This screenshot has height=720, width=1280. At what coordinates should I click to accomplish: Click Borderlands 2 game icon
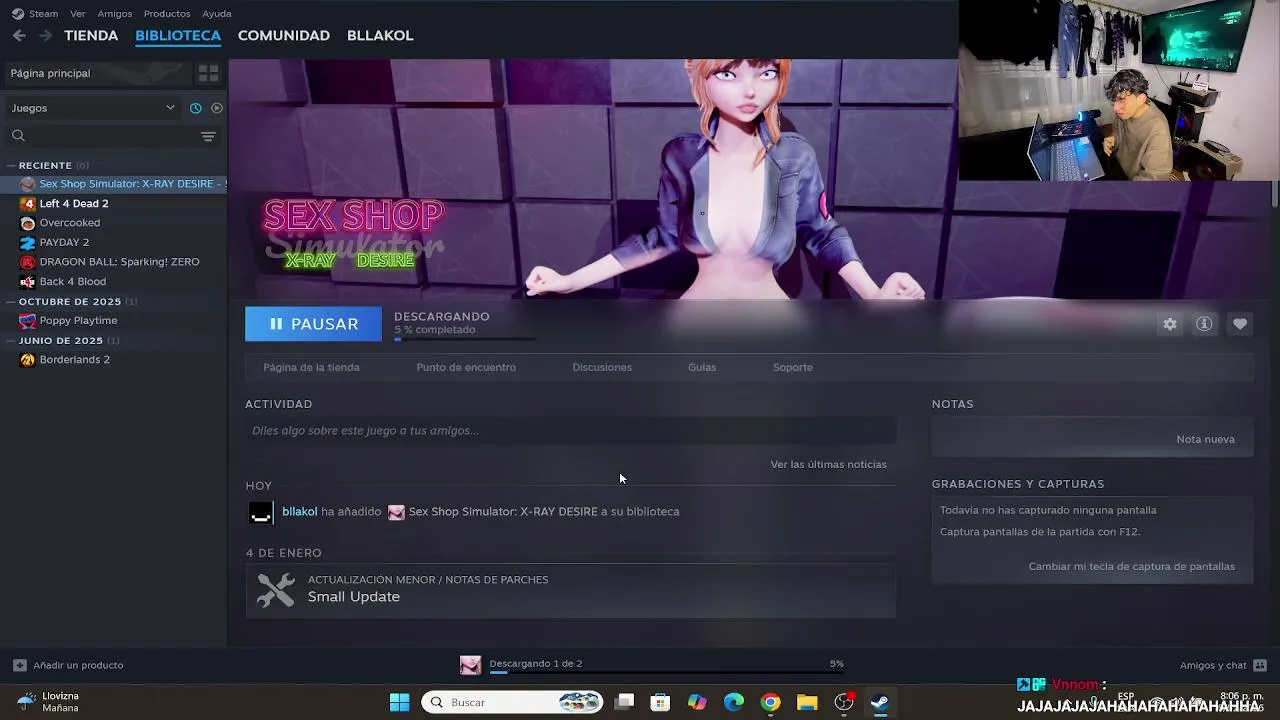click(x=28, y=360)
